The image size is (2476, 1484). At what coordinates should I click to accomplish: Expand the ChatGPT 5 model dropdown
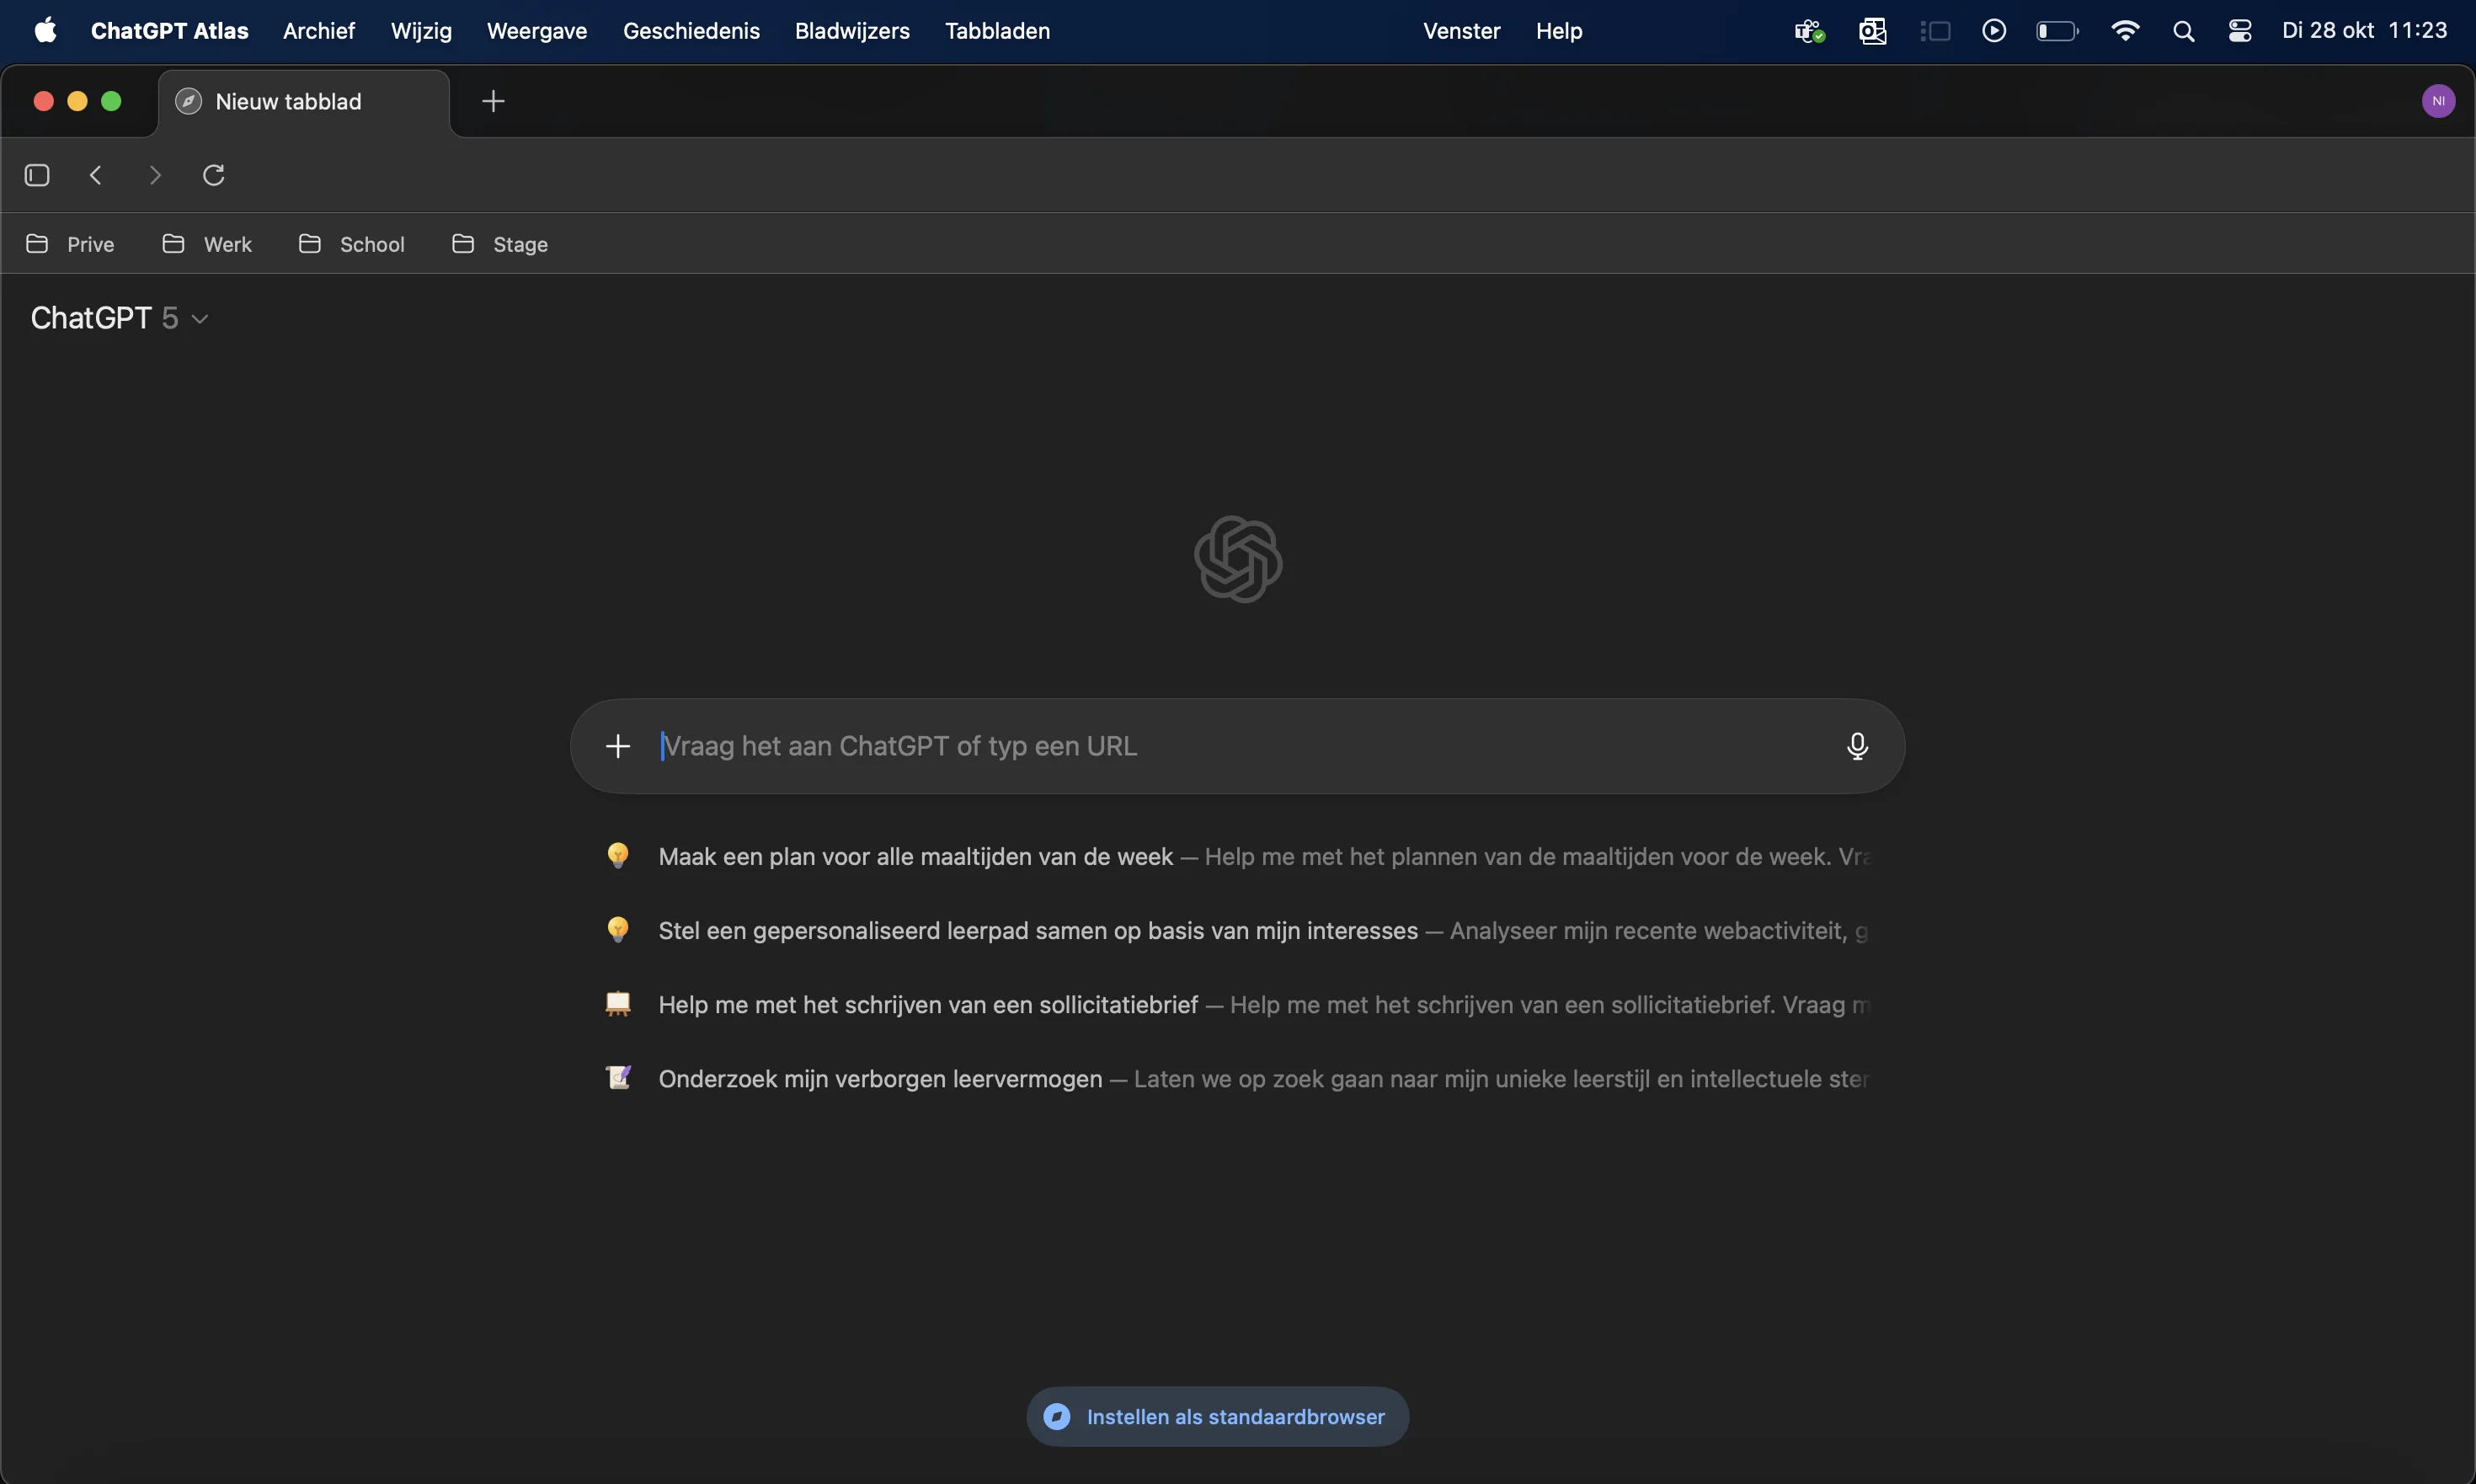[120, 318]
